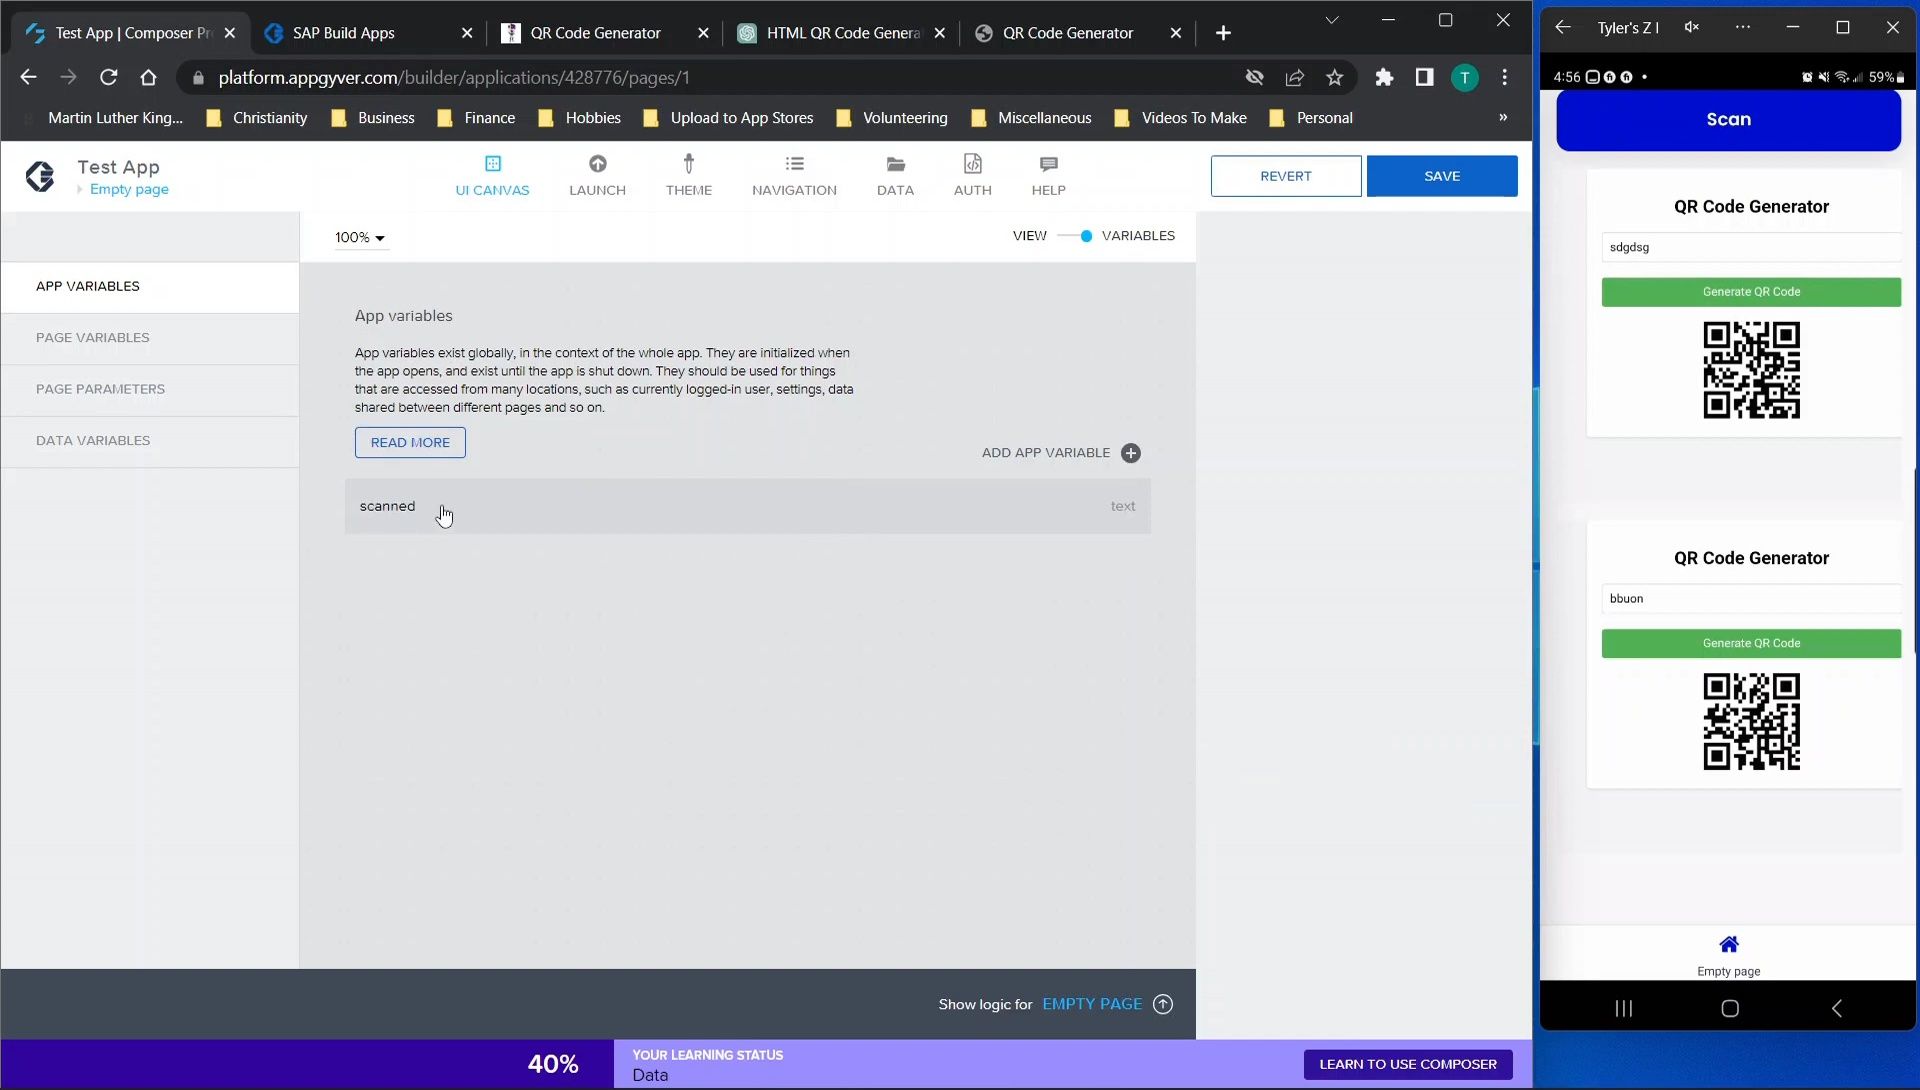
Task: Select App Variables in the sidebar
Action: (x=150, y=287)
